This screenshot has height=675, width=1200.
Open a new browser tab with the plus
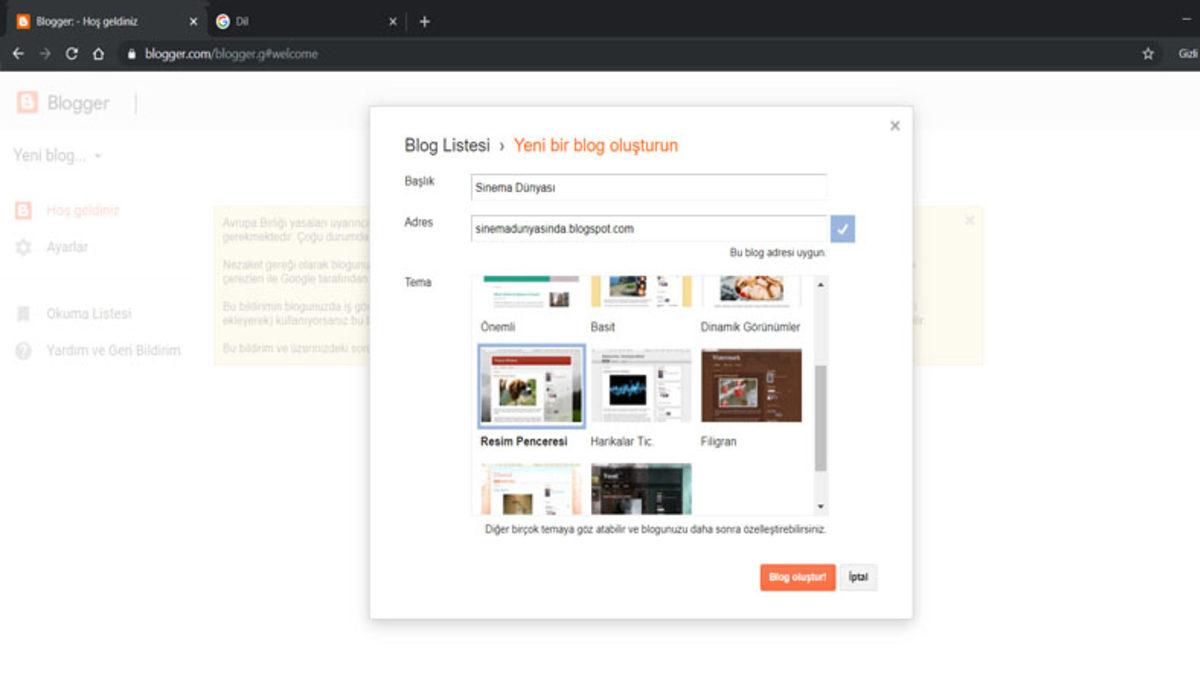(x=426, y=20)
